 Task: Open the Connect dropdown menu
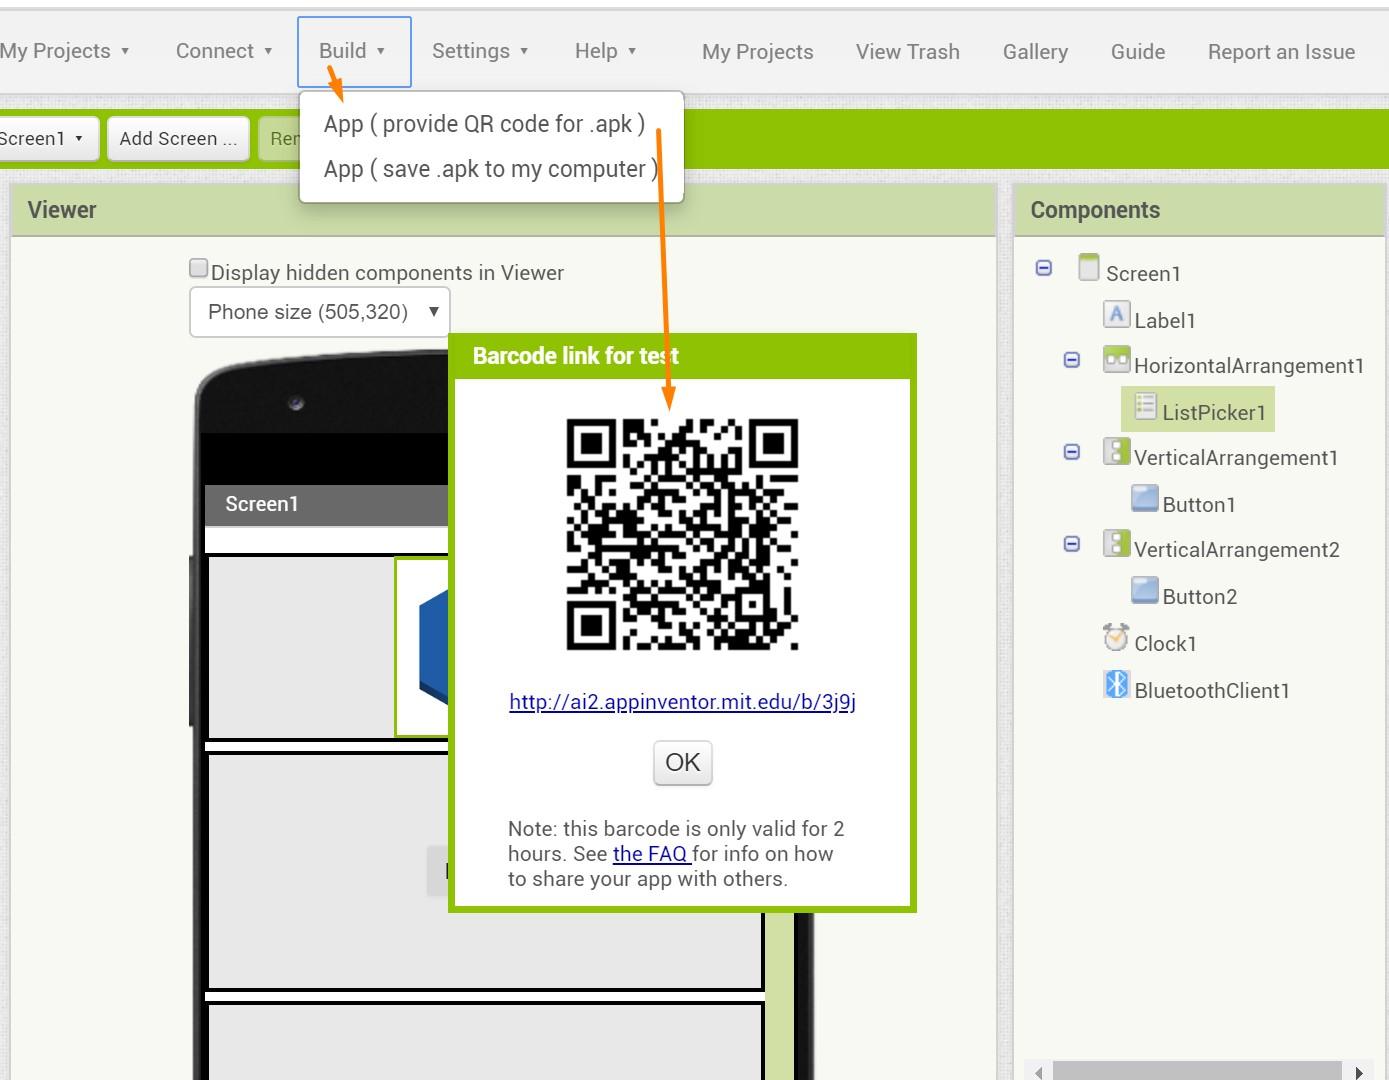tap(224, 51)
